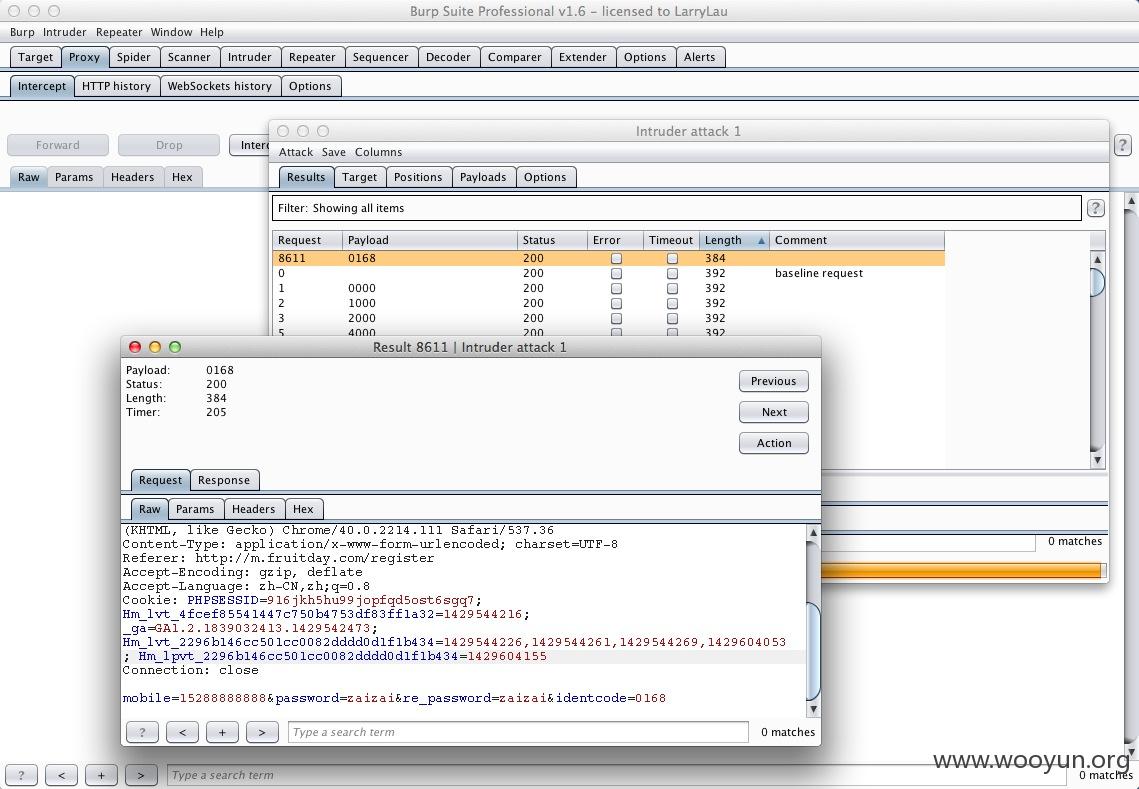
Task: Open the Hex tab in Result 8611 window
Action: coord(303,509)
